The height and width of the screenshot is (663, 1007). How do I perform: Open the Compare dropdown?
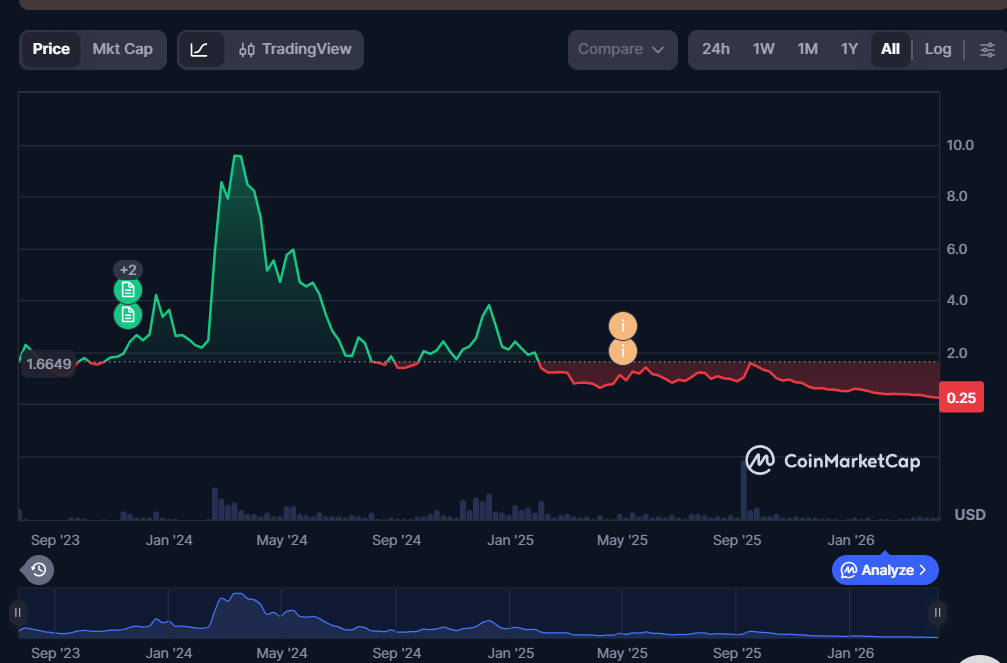621,48
